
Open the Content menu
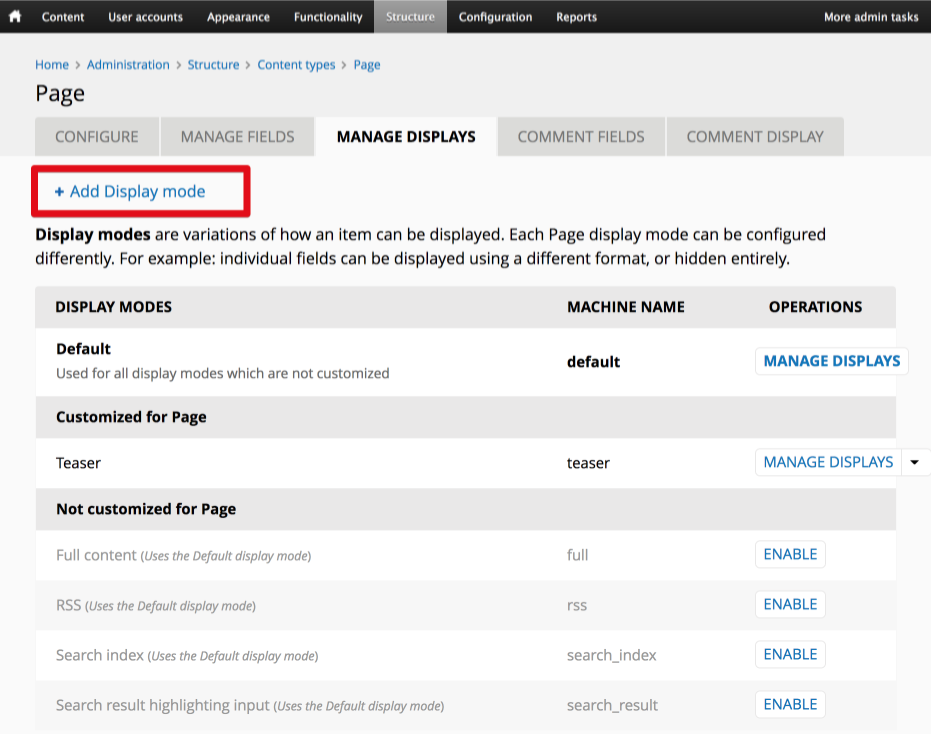(63, 16)
